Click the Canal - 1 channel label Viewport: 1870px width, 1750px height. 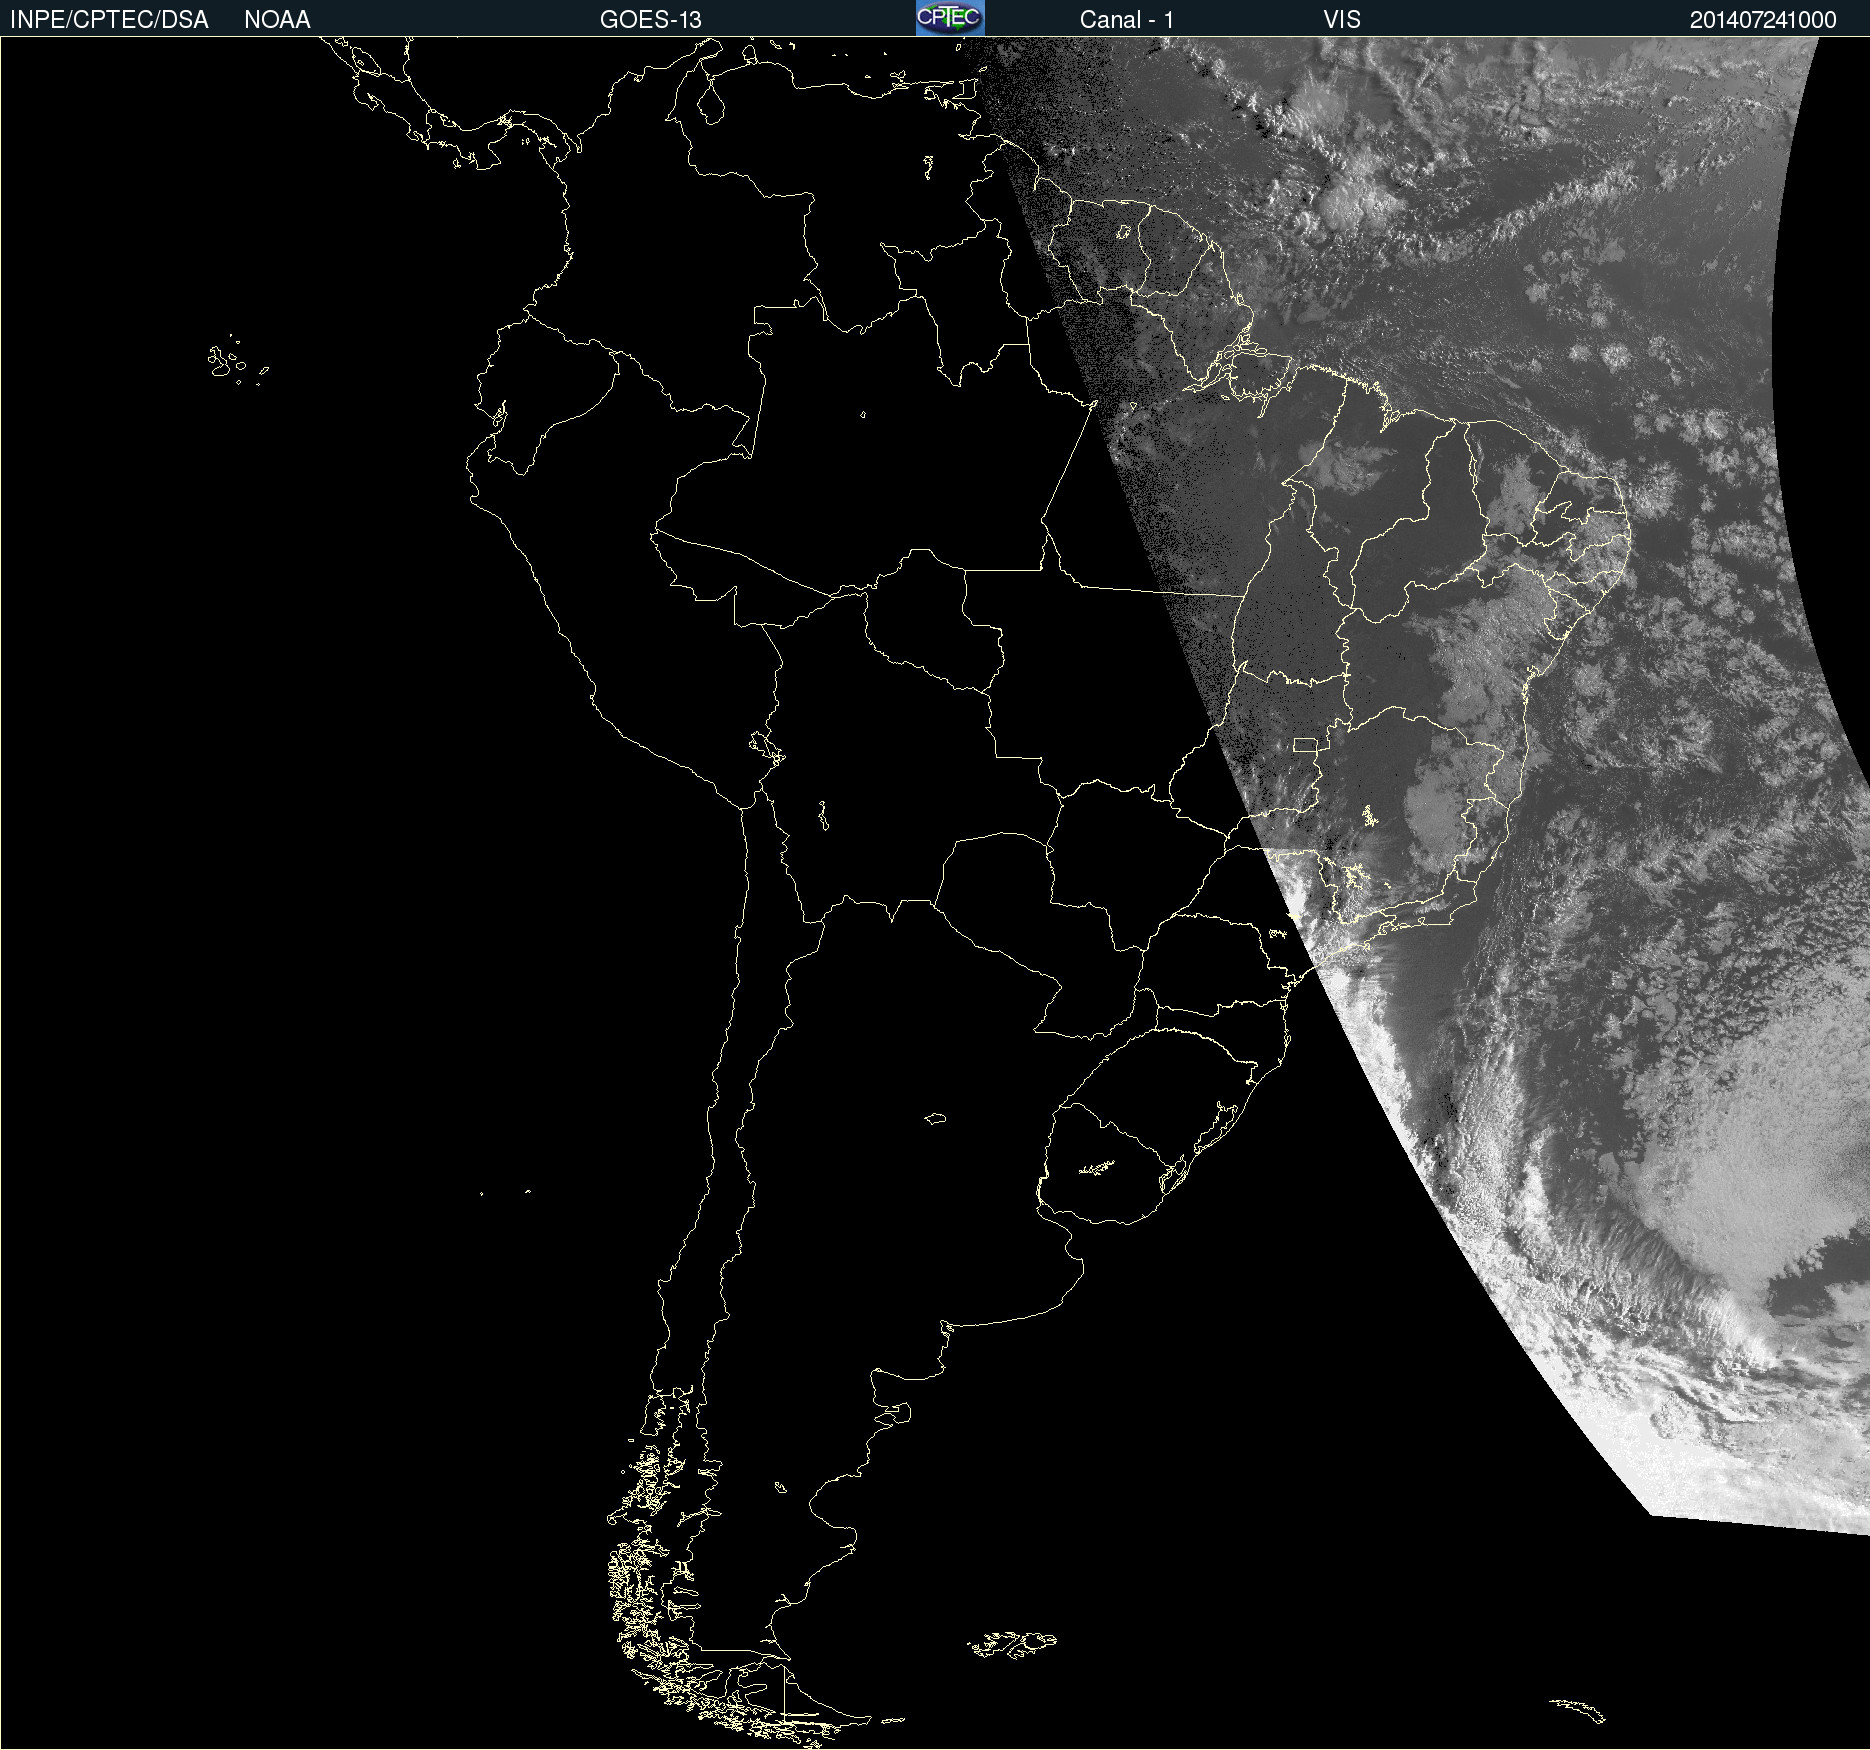click(1127, 20)
